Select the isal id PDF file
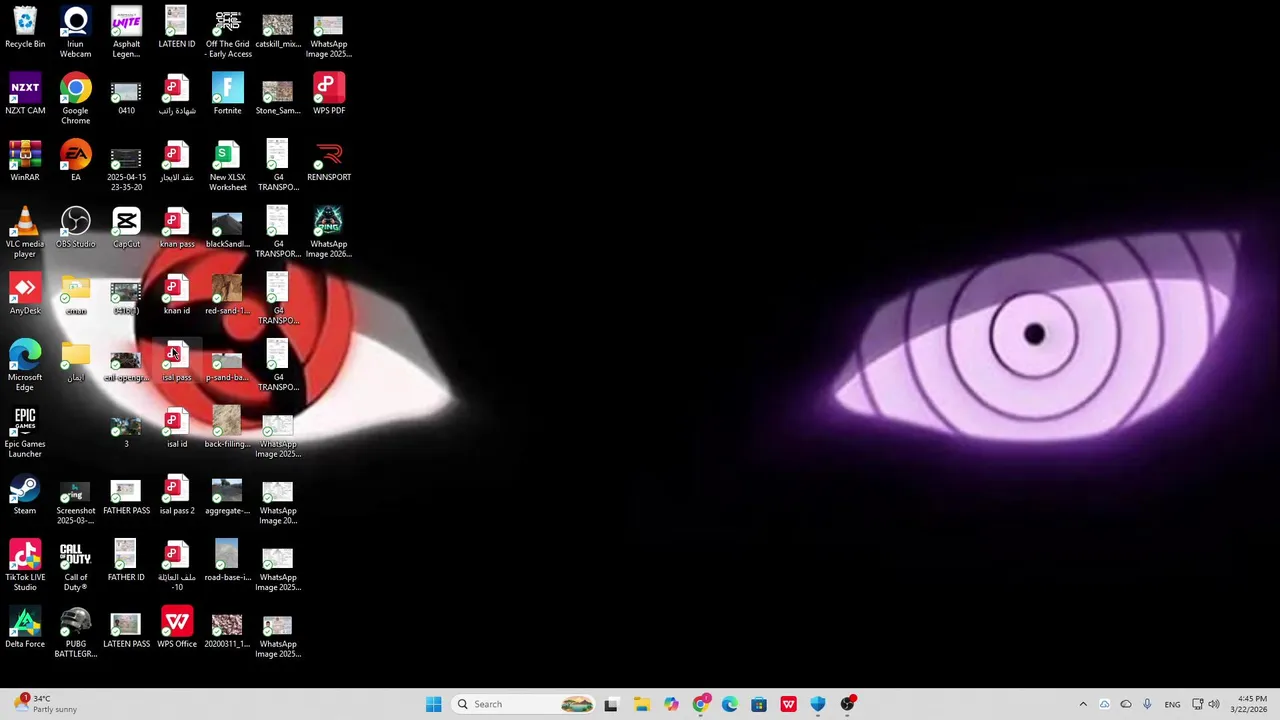Viewport: 1280px width, 720px height. tap(177, 428)
